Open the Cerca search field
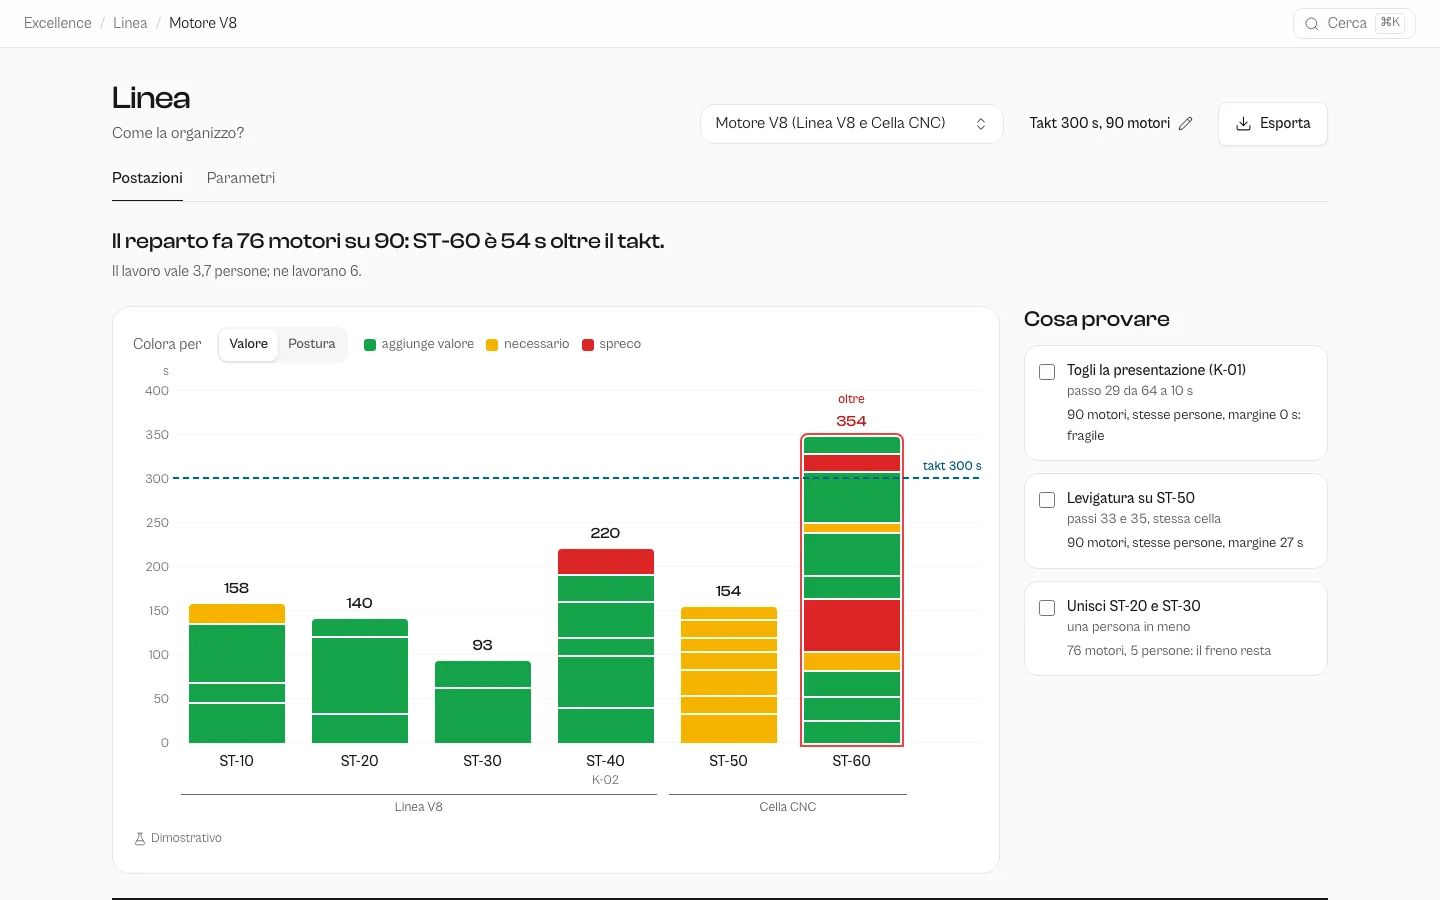This screenshot has width=1440, height=900. pyautogui.click(x=1354, y=23)
